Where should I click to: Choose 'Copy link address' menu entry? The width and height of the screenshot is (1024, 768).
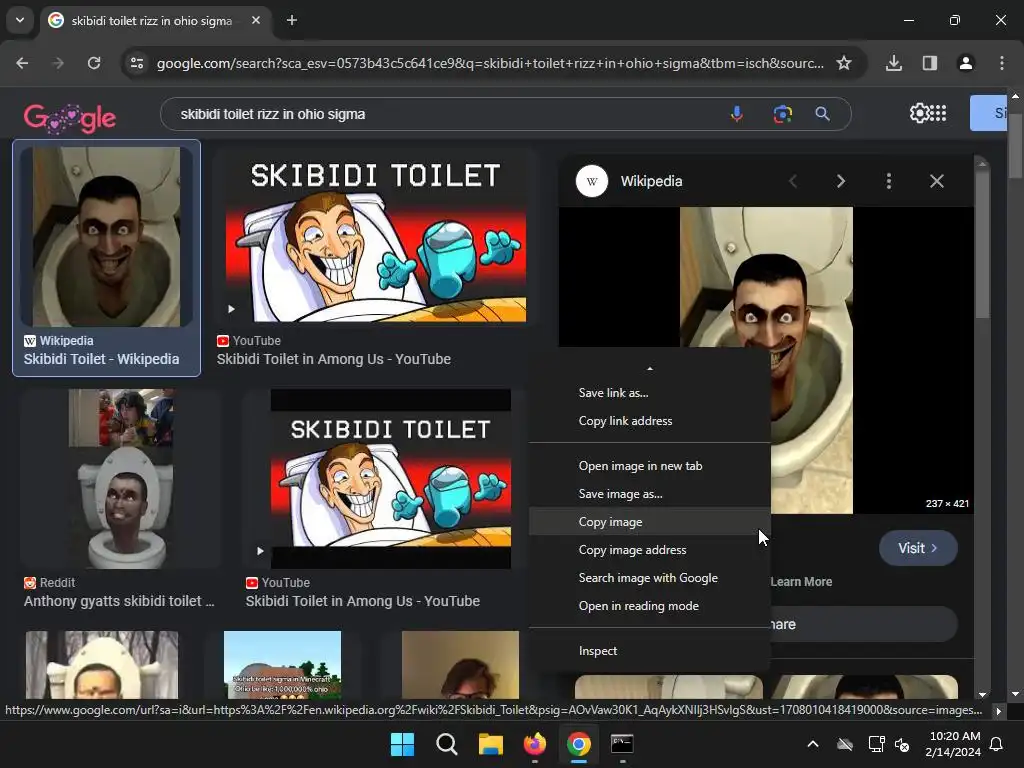click(650, 421)
